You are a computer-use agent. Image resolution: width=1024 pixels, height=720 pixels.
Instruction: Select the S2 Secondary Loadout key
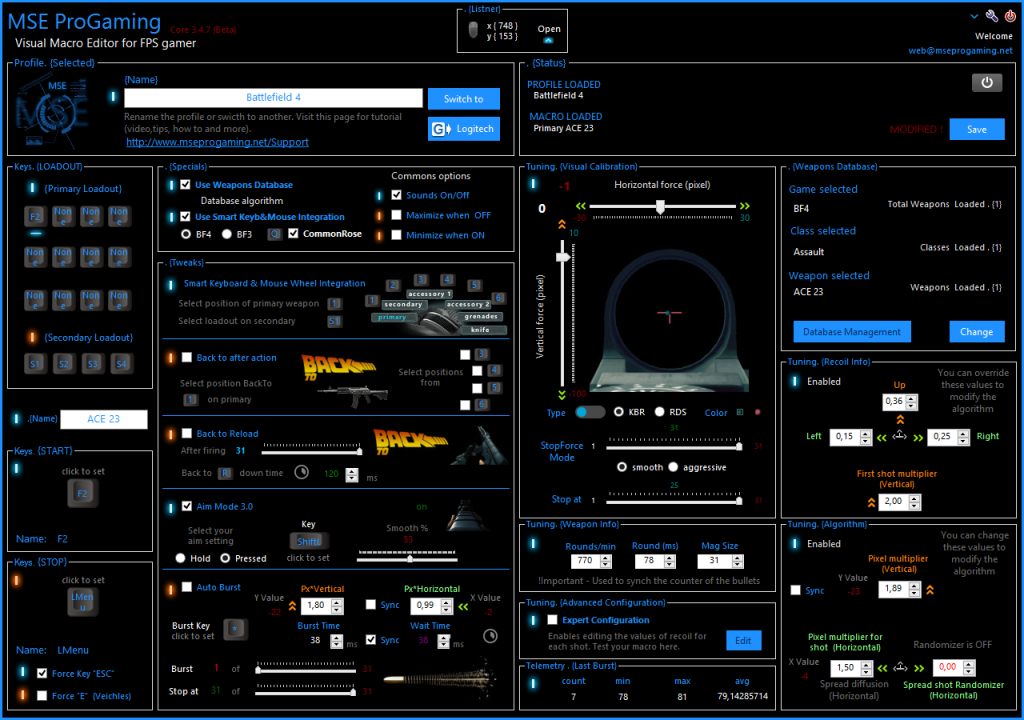pos(64,363)
